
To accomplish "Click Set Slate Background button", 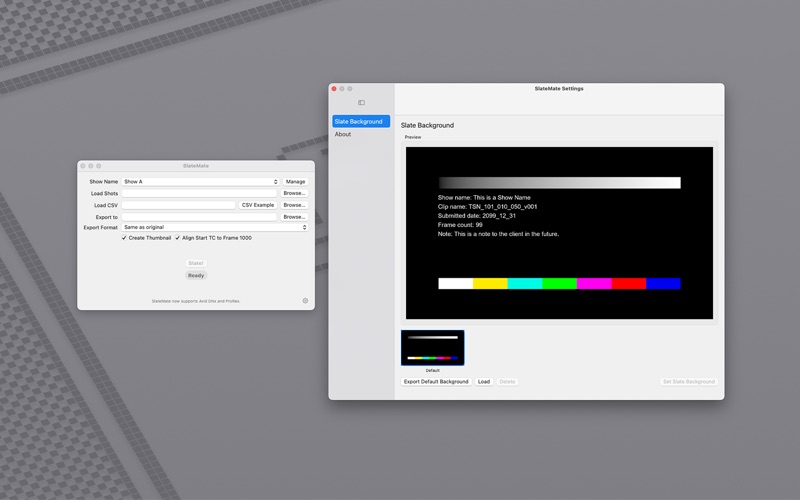I will (689, 382).
